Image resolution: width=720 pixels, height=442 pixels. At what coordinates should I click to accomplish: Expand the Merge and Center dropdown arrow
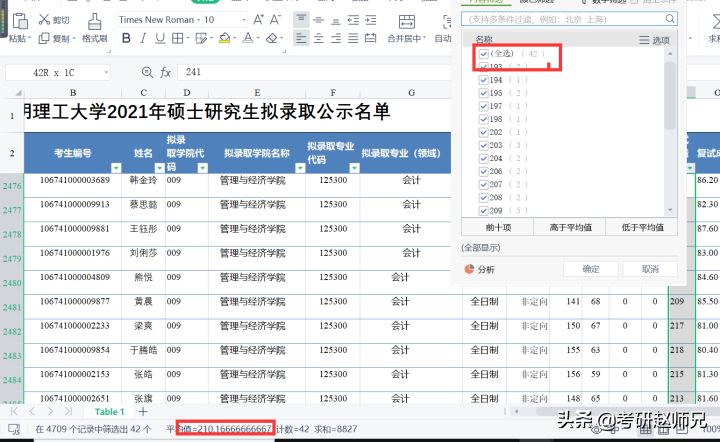pyautogui.click(x=424, y=38)
